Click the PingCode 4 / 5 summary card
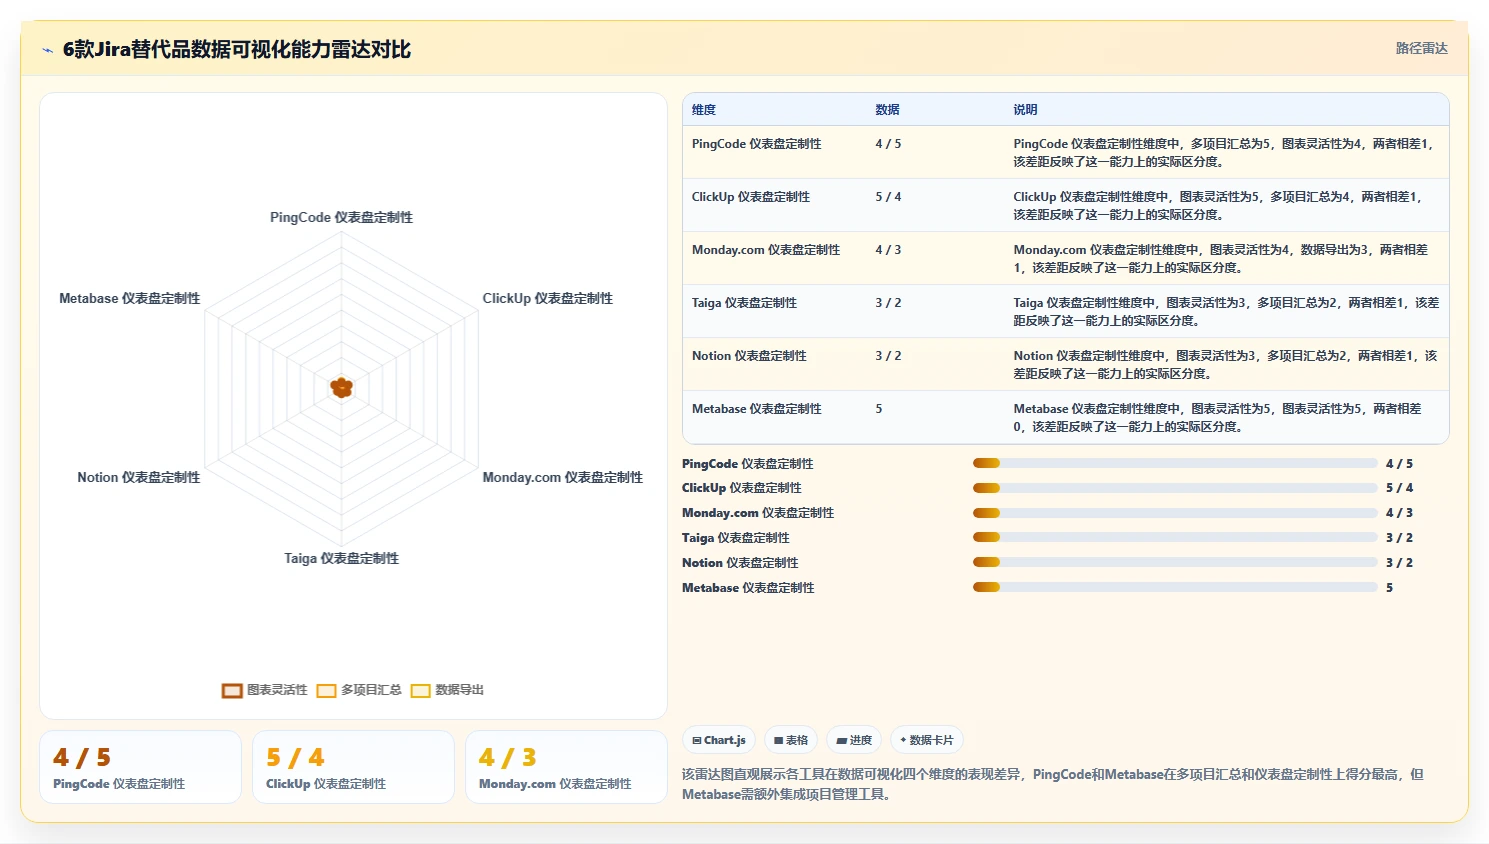This screenshot has height=844, width=1489. pos(140,767)
